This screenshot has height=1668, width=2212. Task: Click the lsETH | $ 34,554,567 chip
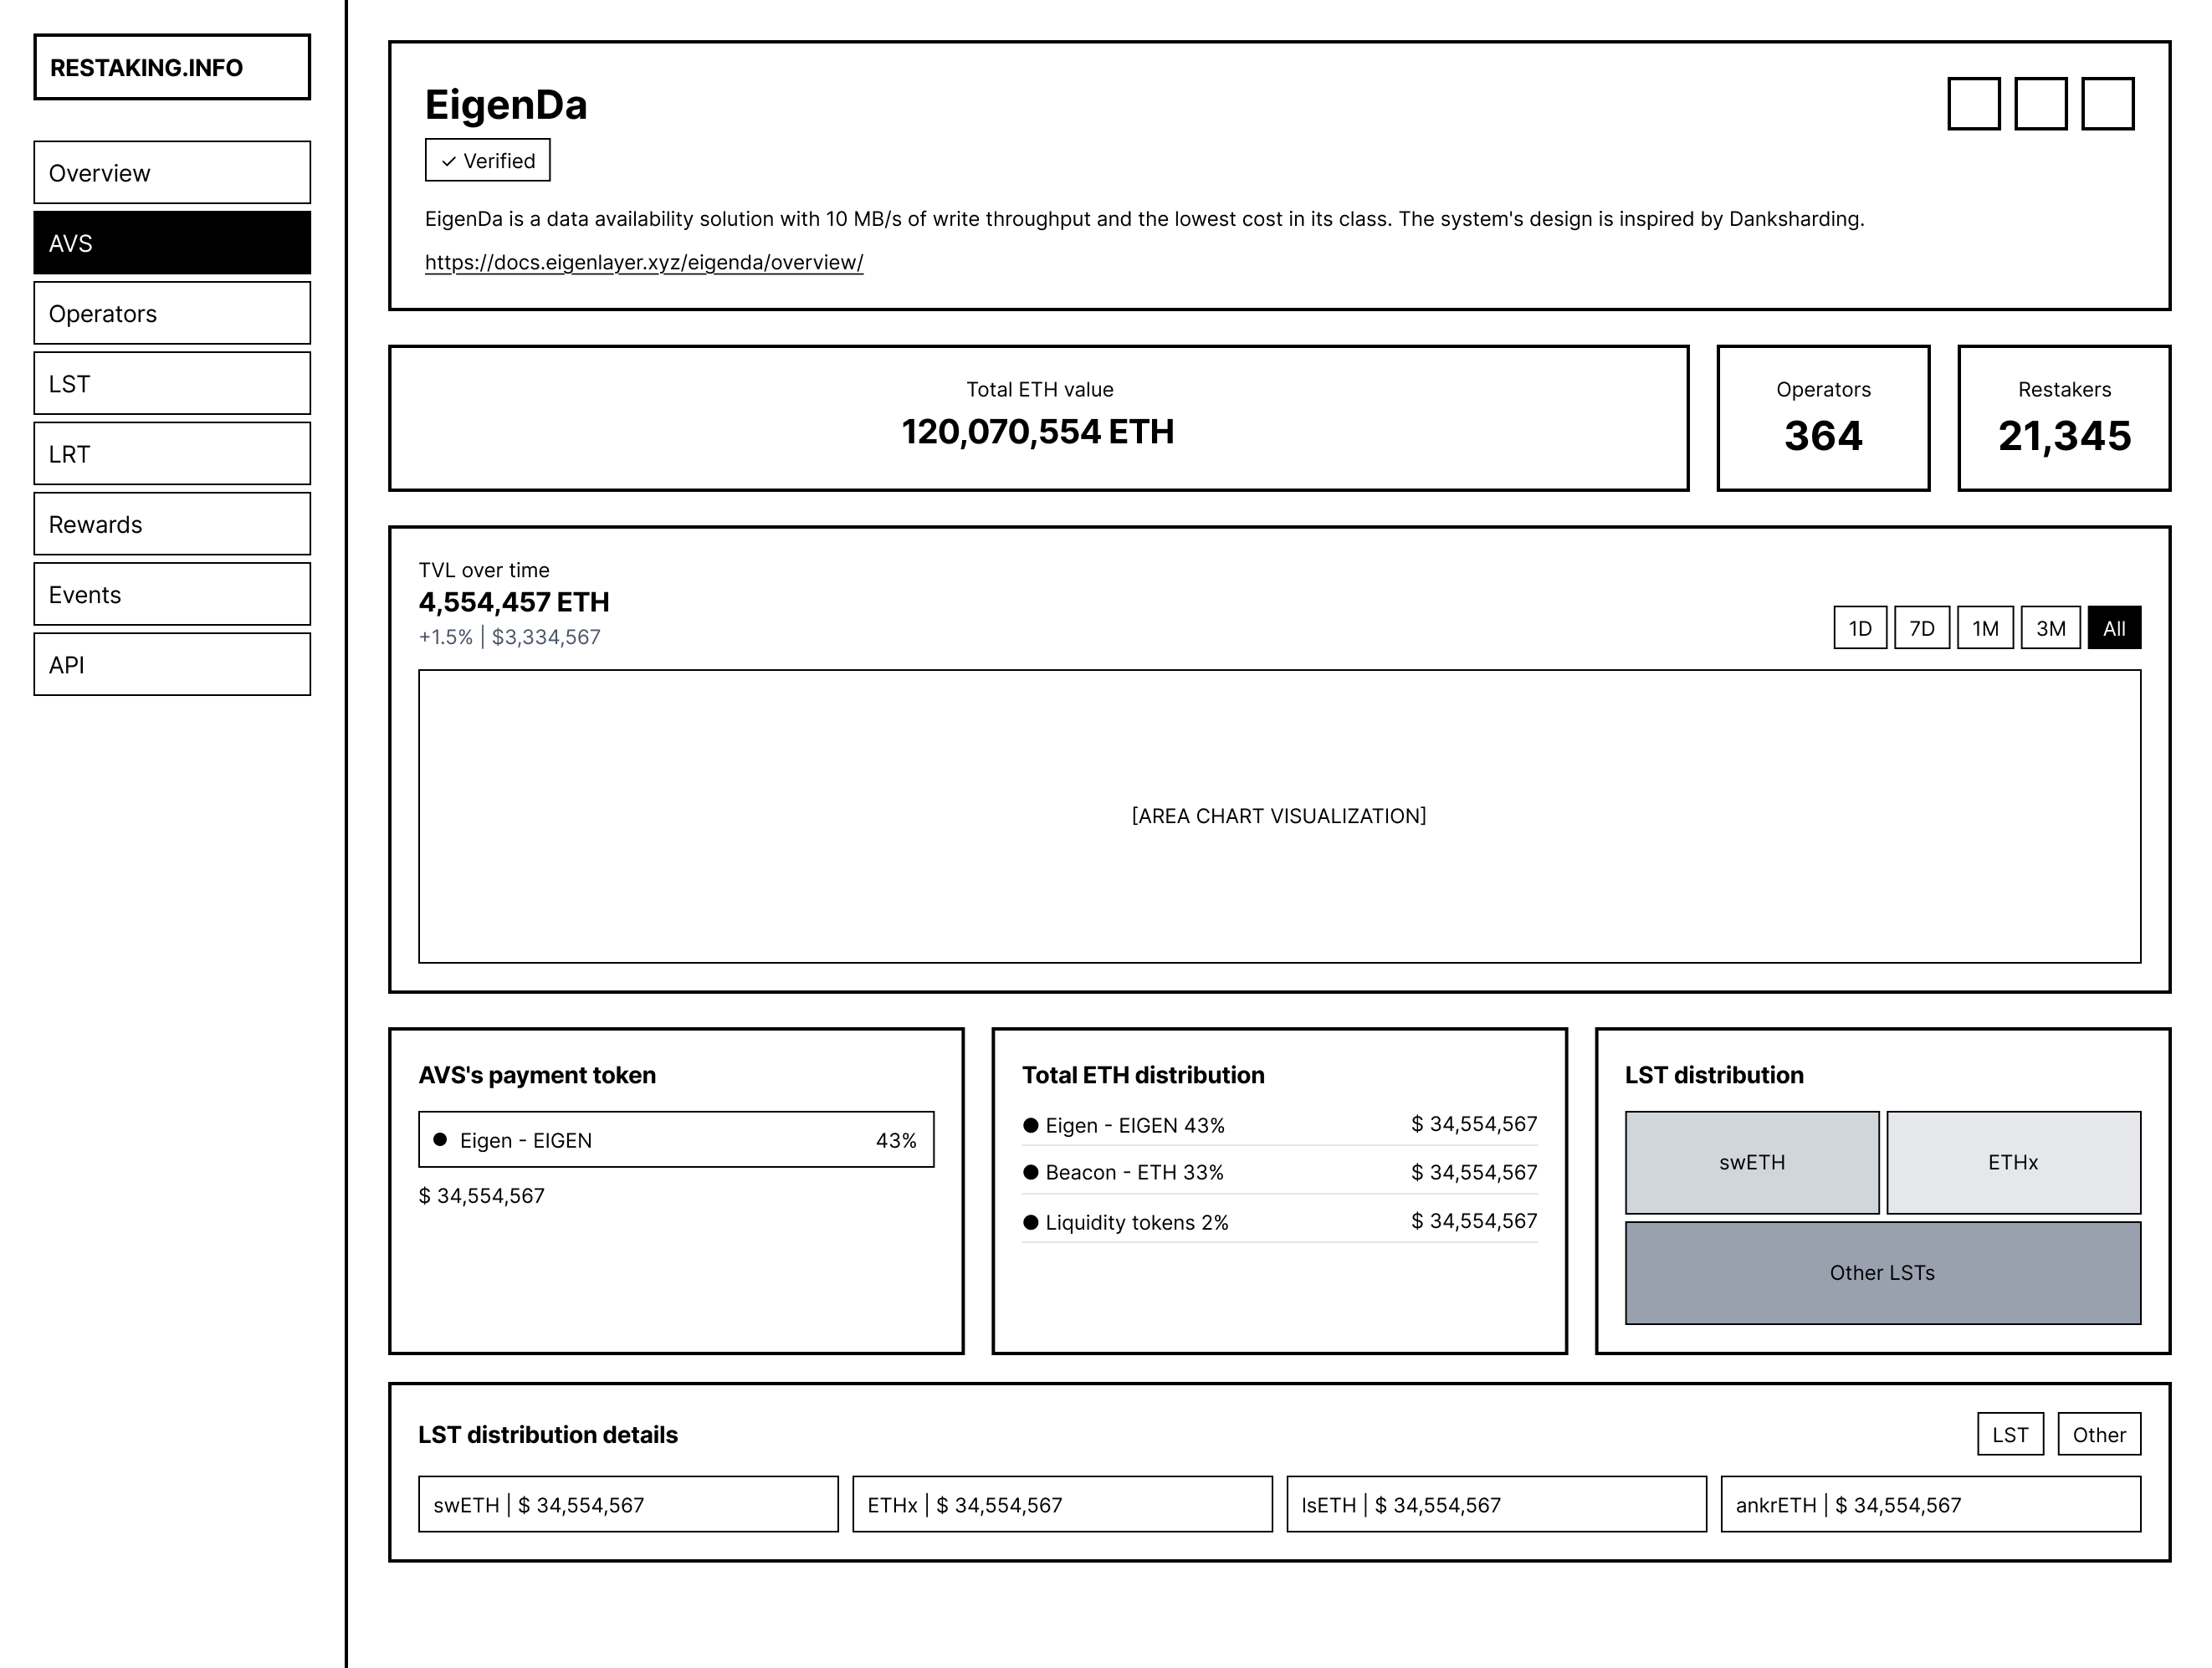[x=1496, y=1504]
